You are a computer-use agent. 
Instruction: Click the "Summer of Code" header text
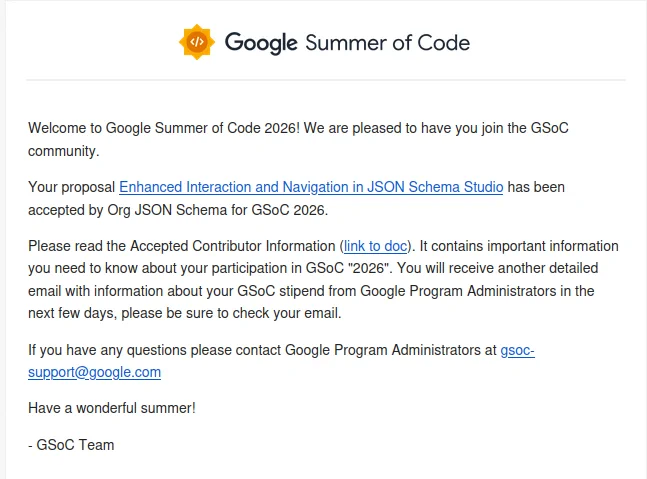(x=387, y=43)
